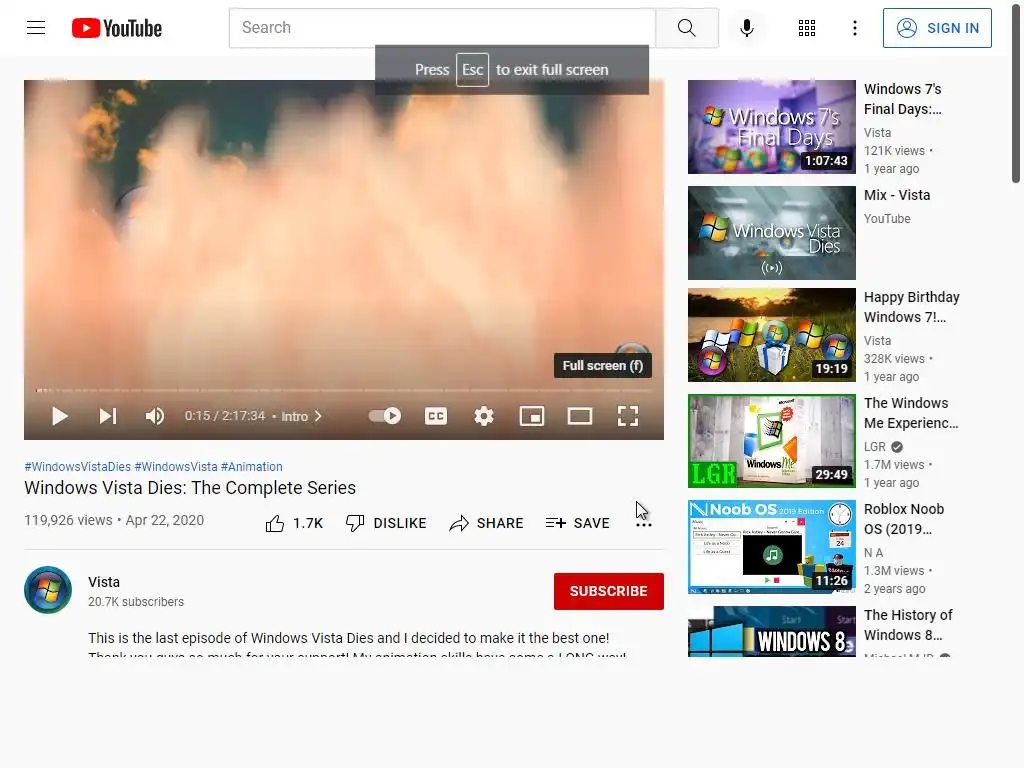Open the hamburger guide menu
The width and height of the screenshot is (1024, 768).
(36, 28)
